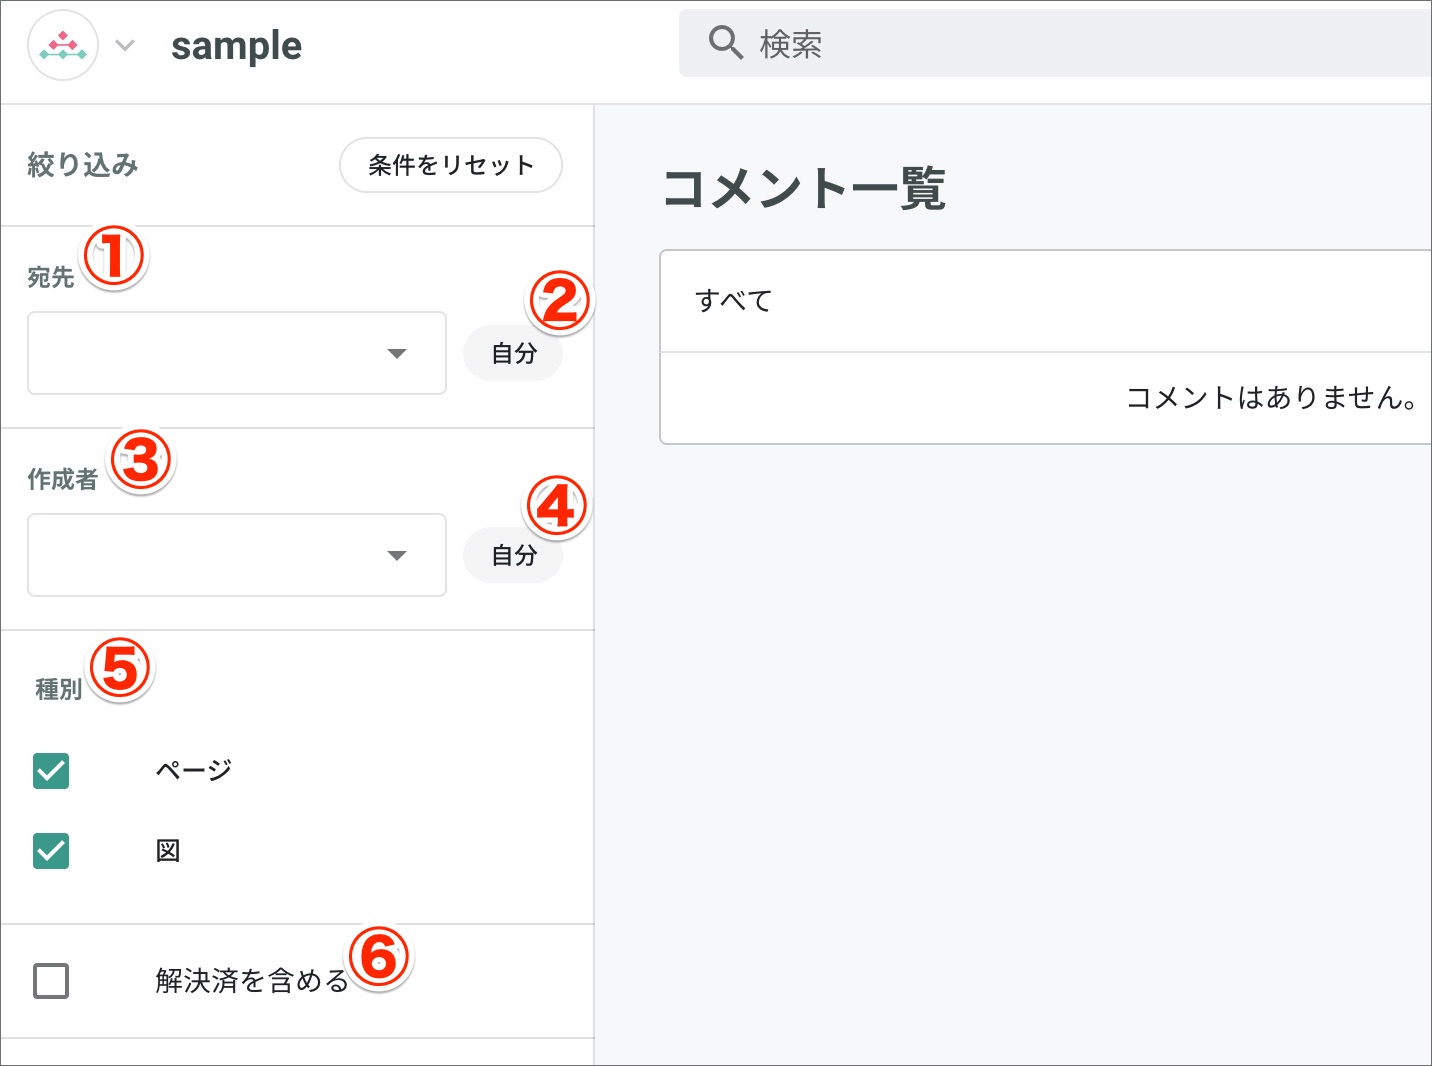Click 自分 next to the 宛先 dropdown
This screenshot has width=1432, height=1066.
[512, 353]
